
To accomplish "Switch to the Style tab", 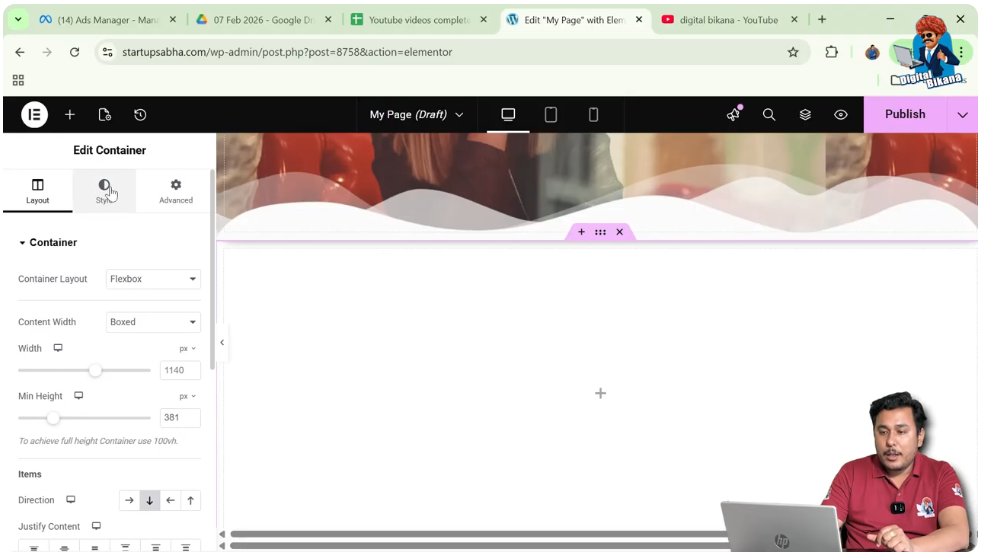I will pos(104,191).
